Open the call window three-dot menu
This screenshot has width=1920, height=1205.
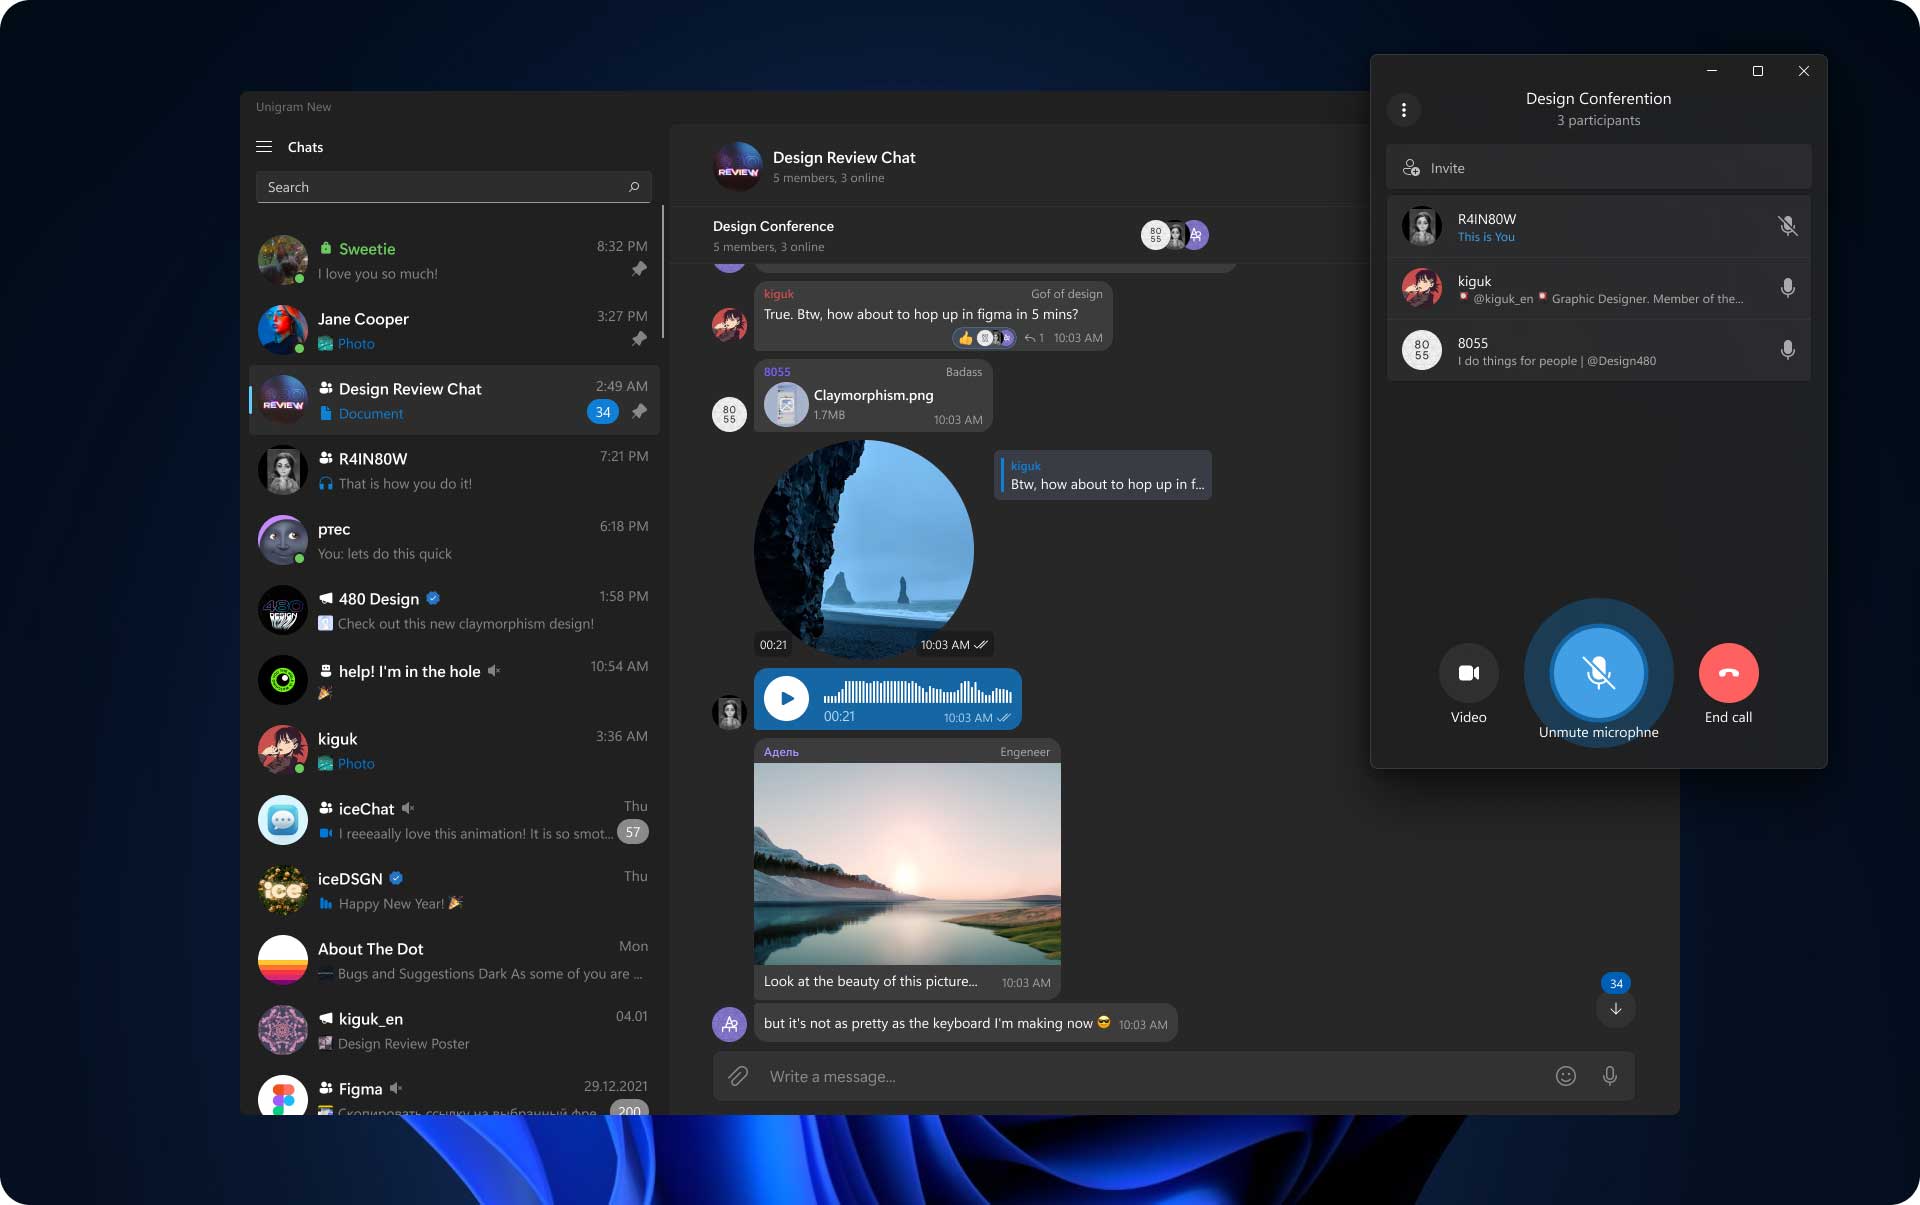pyautogui.click(x=1404, y=110)
